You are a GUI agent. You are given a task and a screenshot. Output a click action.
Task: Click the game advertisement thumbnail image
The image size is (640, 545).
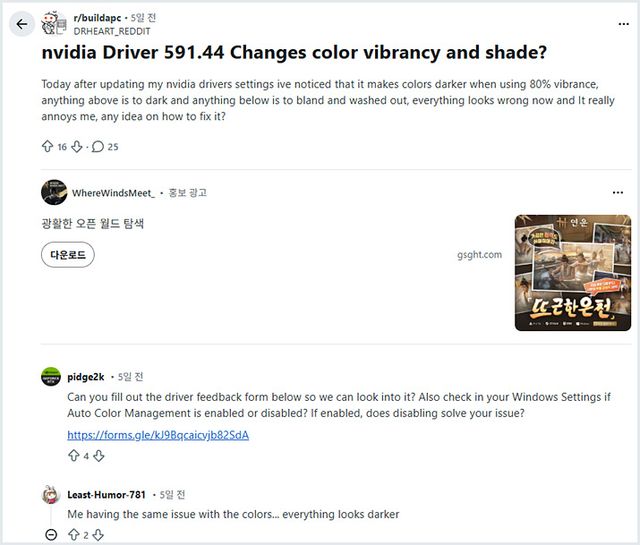pyautogui.click(x=573, y=273)
